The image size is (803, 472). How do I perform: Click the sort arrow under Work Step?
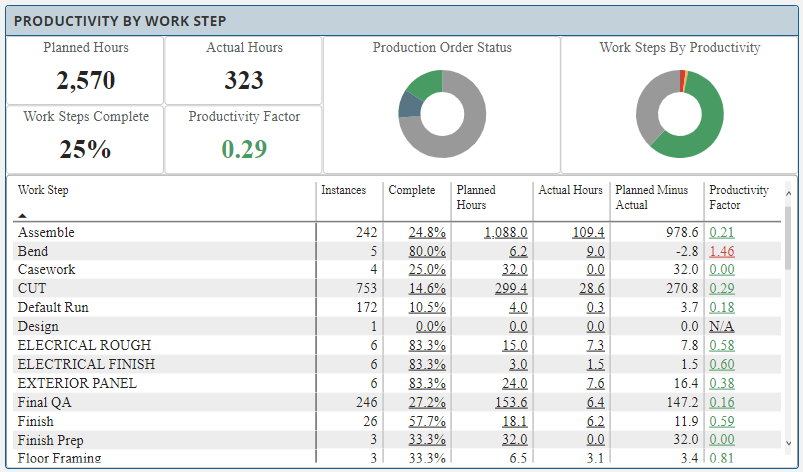(x=22, y=215)
